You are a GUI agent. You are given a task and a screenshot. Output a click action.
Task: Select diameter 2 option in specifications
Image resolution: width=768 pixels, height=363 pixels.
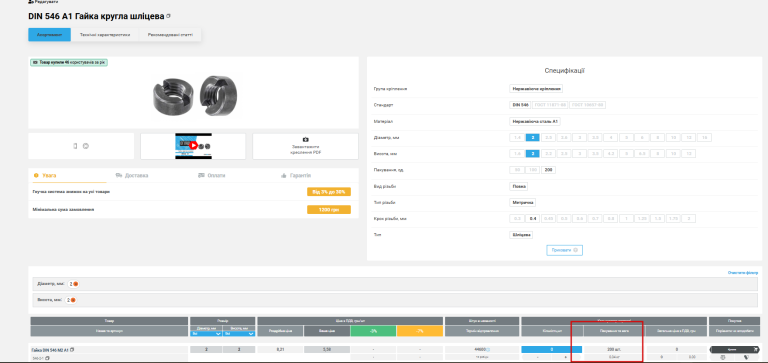[532, 138]
